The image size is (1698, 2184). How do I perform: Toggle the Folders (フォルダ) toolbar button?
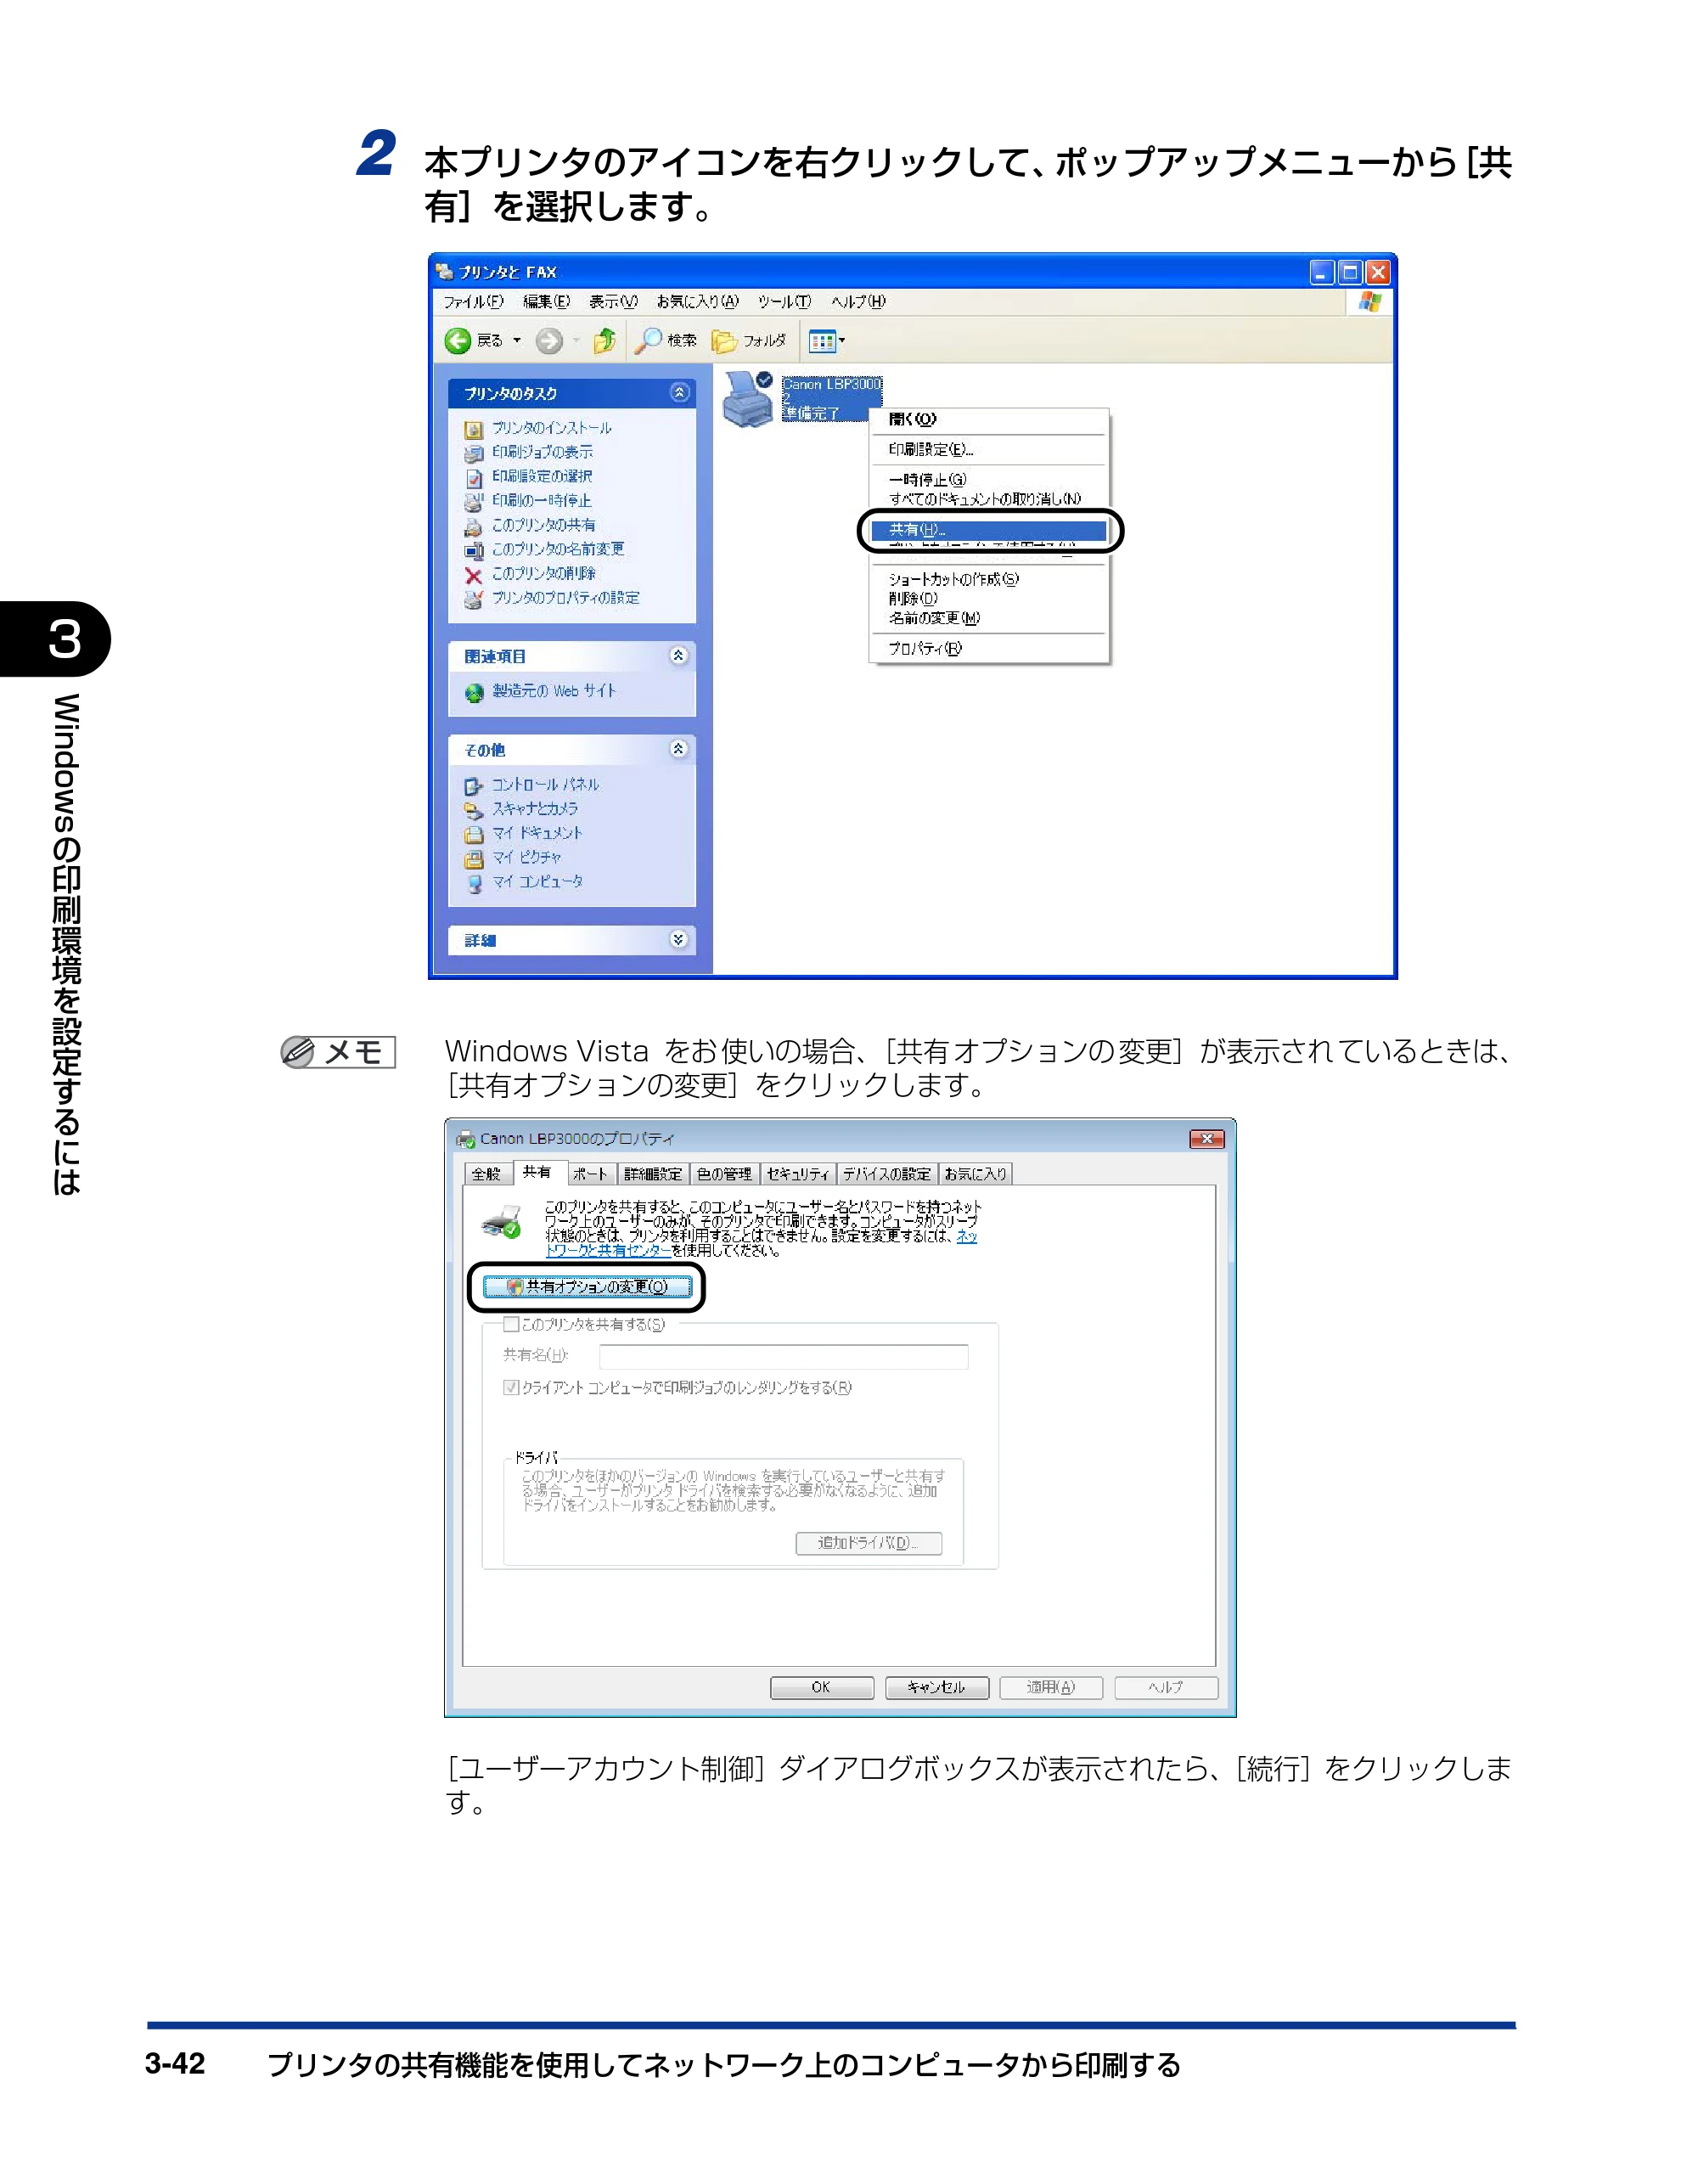coord(748,341)
